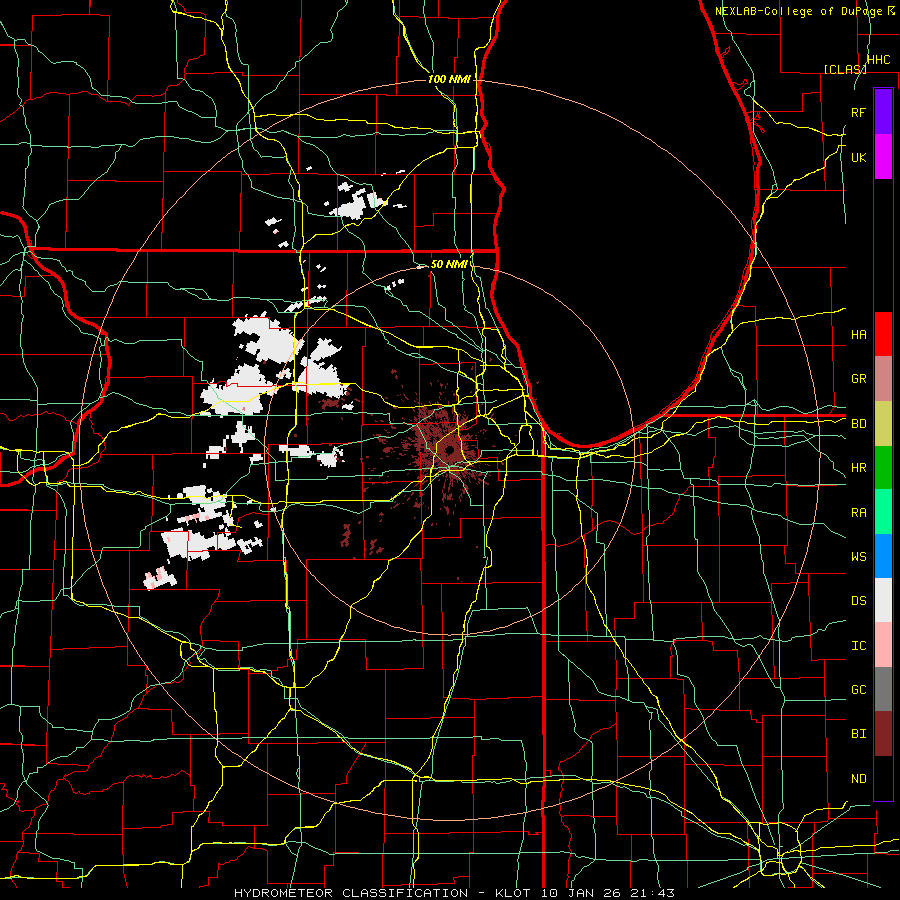
Task: Click the HA legend label
Action: [x=858, y=335]
